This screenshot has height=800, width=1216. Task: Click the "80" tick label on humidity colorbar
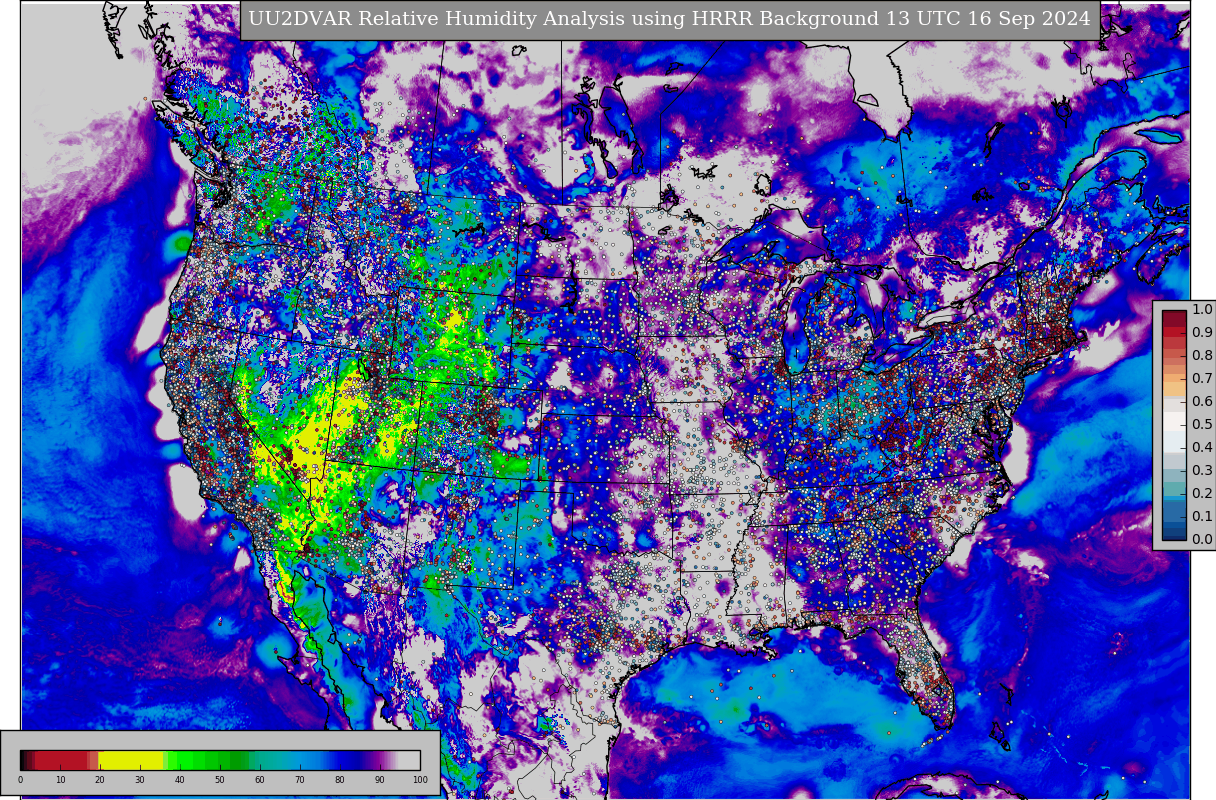click(x=339, y=780)
